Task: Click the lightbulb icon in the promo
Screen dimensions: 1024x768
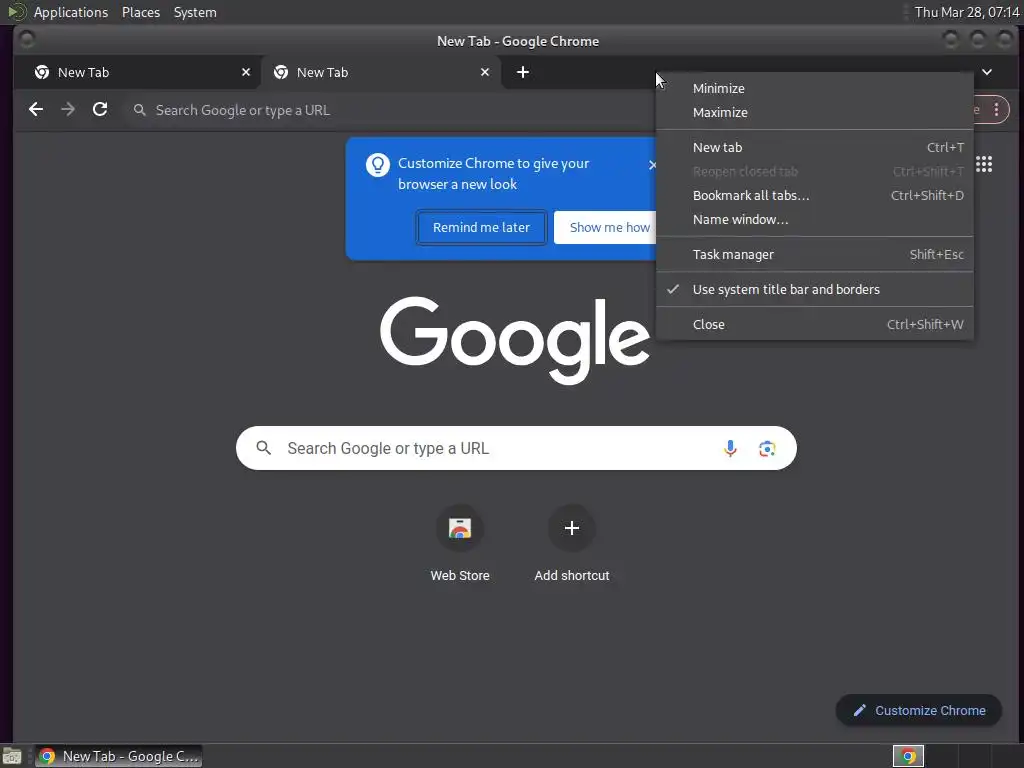Action: pos(377,165)
